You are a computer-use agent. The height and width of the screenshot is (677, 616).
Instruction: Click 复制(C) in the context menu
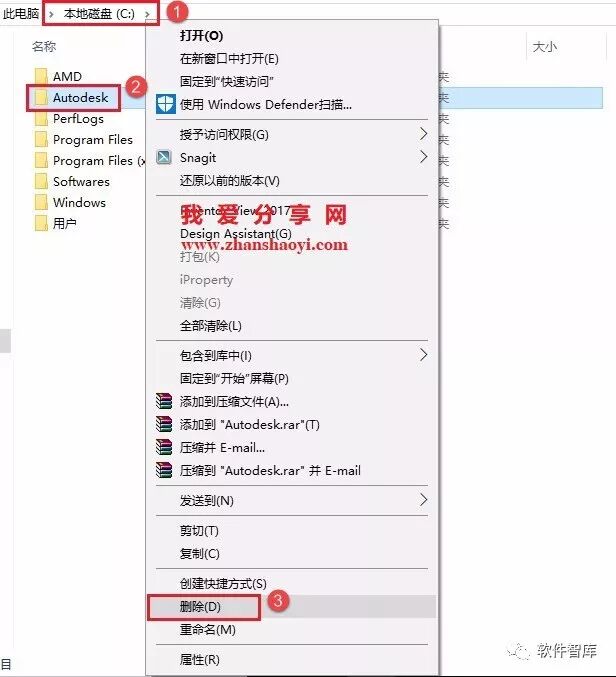200,554
